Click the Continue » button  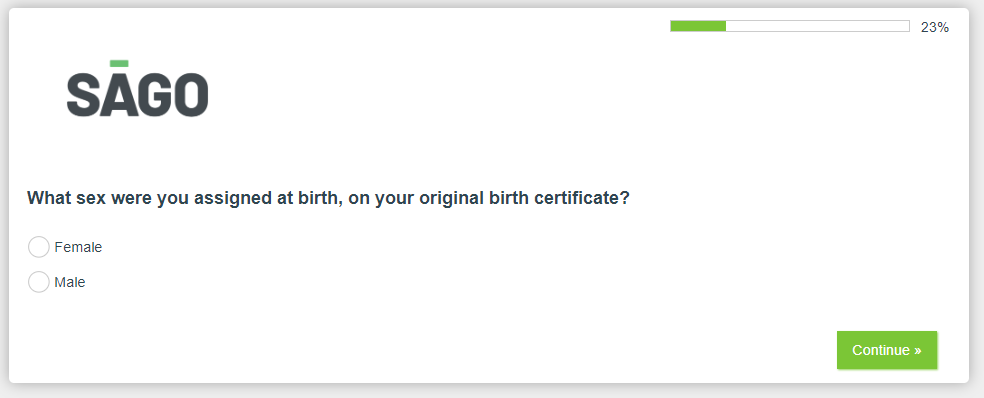[x=887, y=350]
